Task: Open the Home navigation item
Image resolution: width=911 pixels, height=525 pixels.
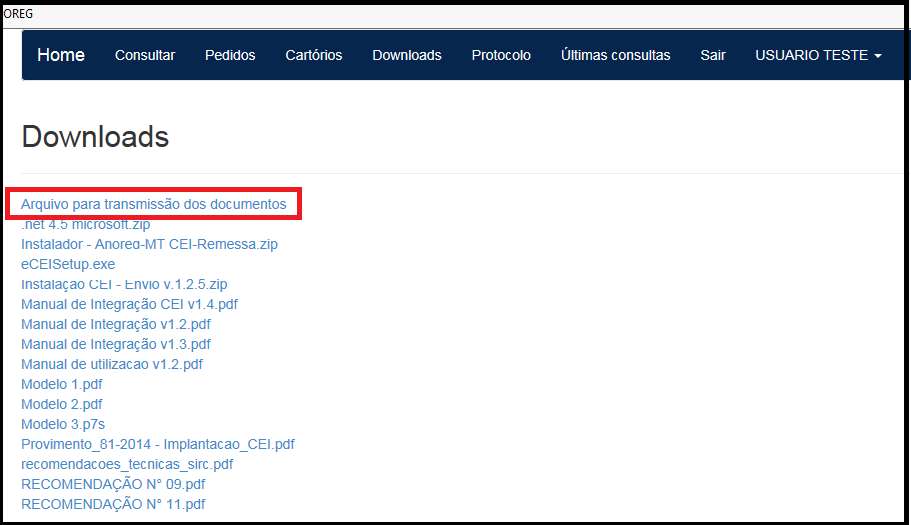Action: 61,55
